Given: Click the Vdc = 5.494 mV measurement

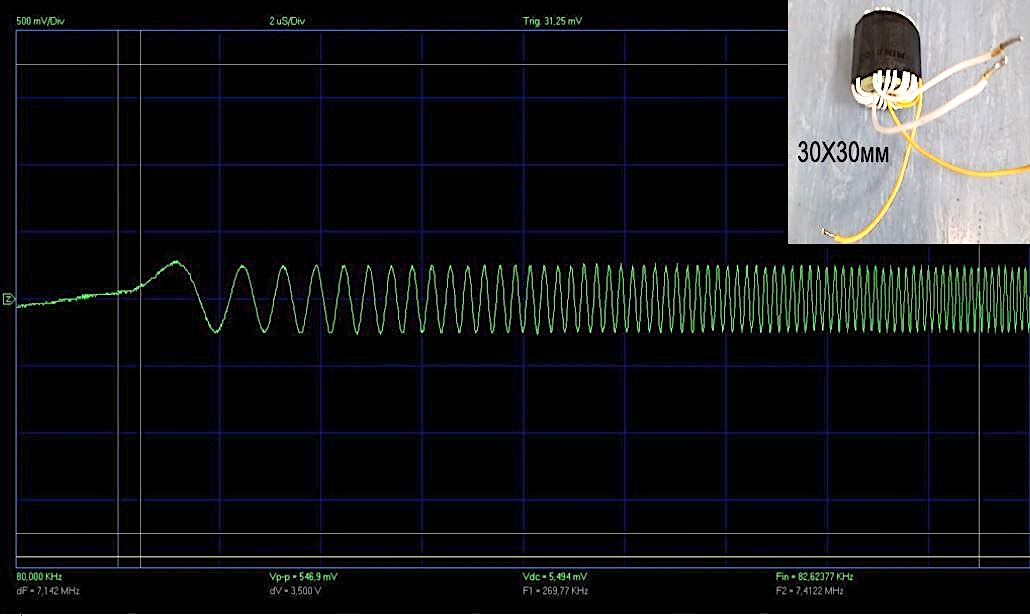Looking at the screenshot, I should click(x=554, y=577).
